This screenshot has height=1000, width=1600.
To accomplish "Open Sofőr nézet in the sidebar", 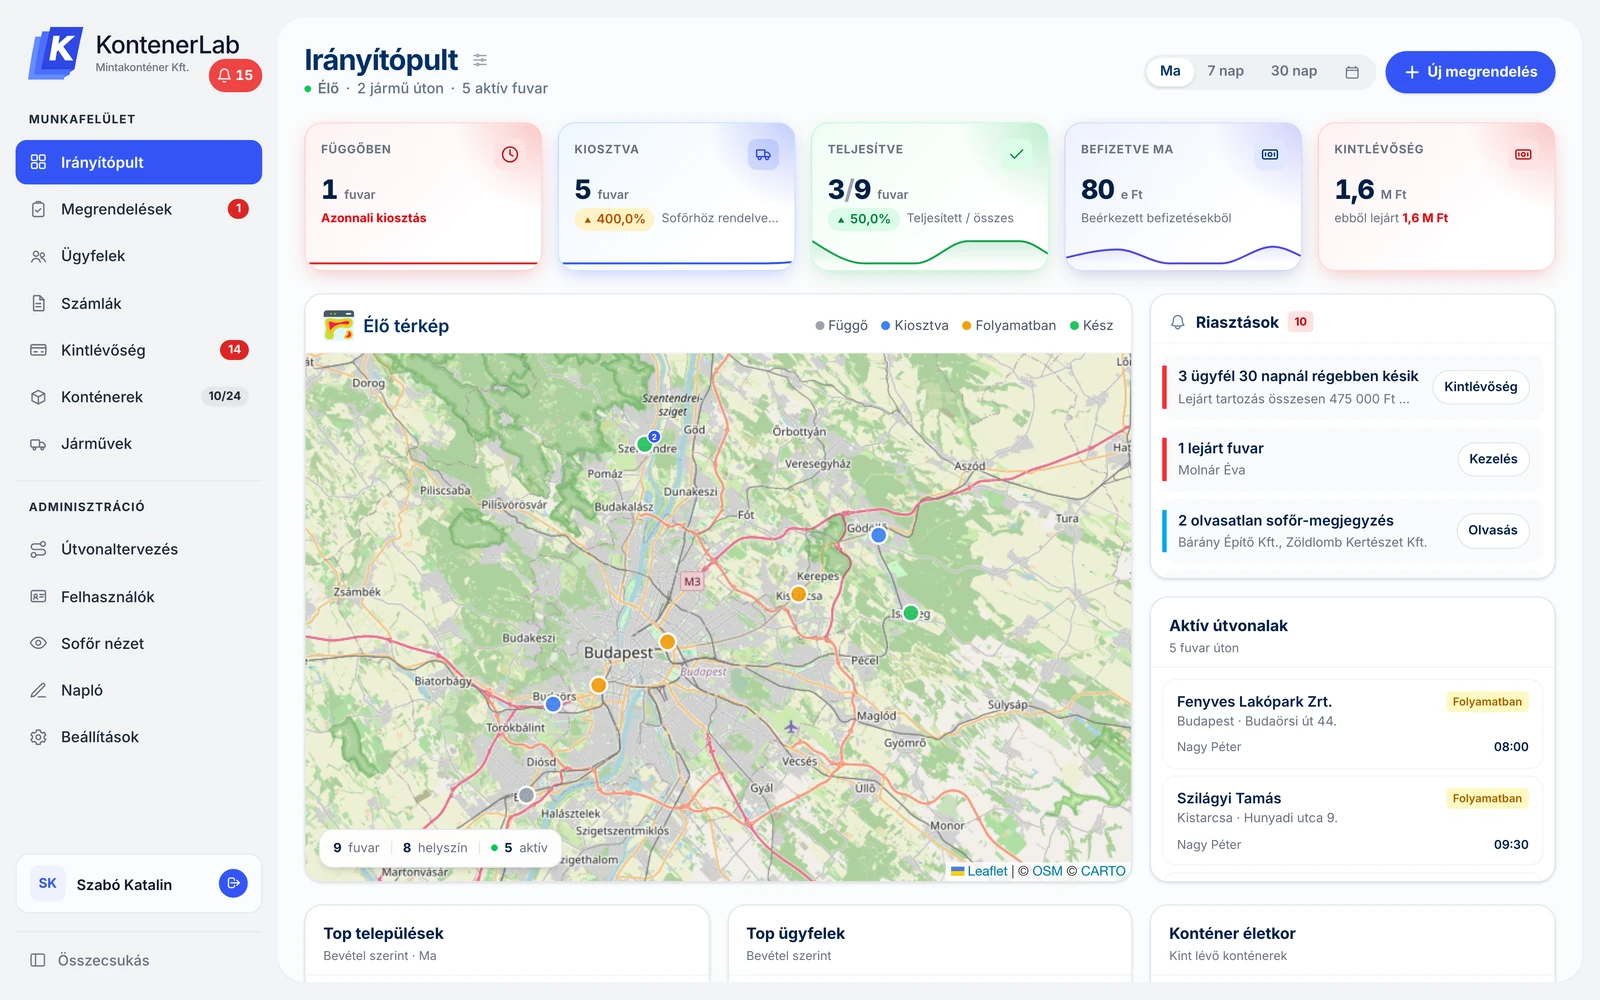I will pyautogui.click(x=139, y=643).
